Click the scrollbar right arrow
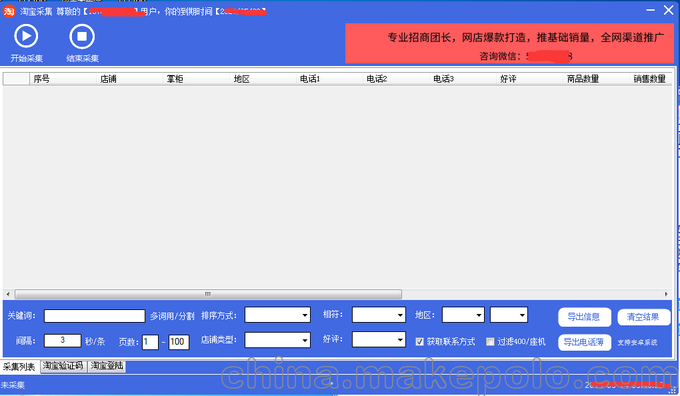Image resolution: width=680 pixels, height=396 pixels. pyautogui.click(x=666, y=294)
